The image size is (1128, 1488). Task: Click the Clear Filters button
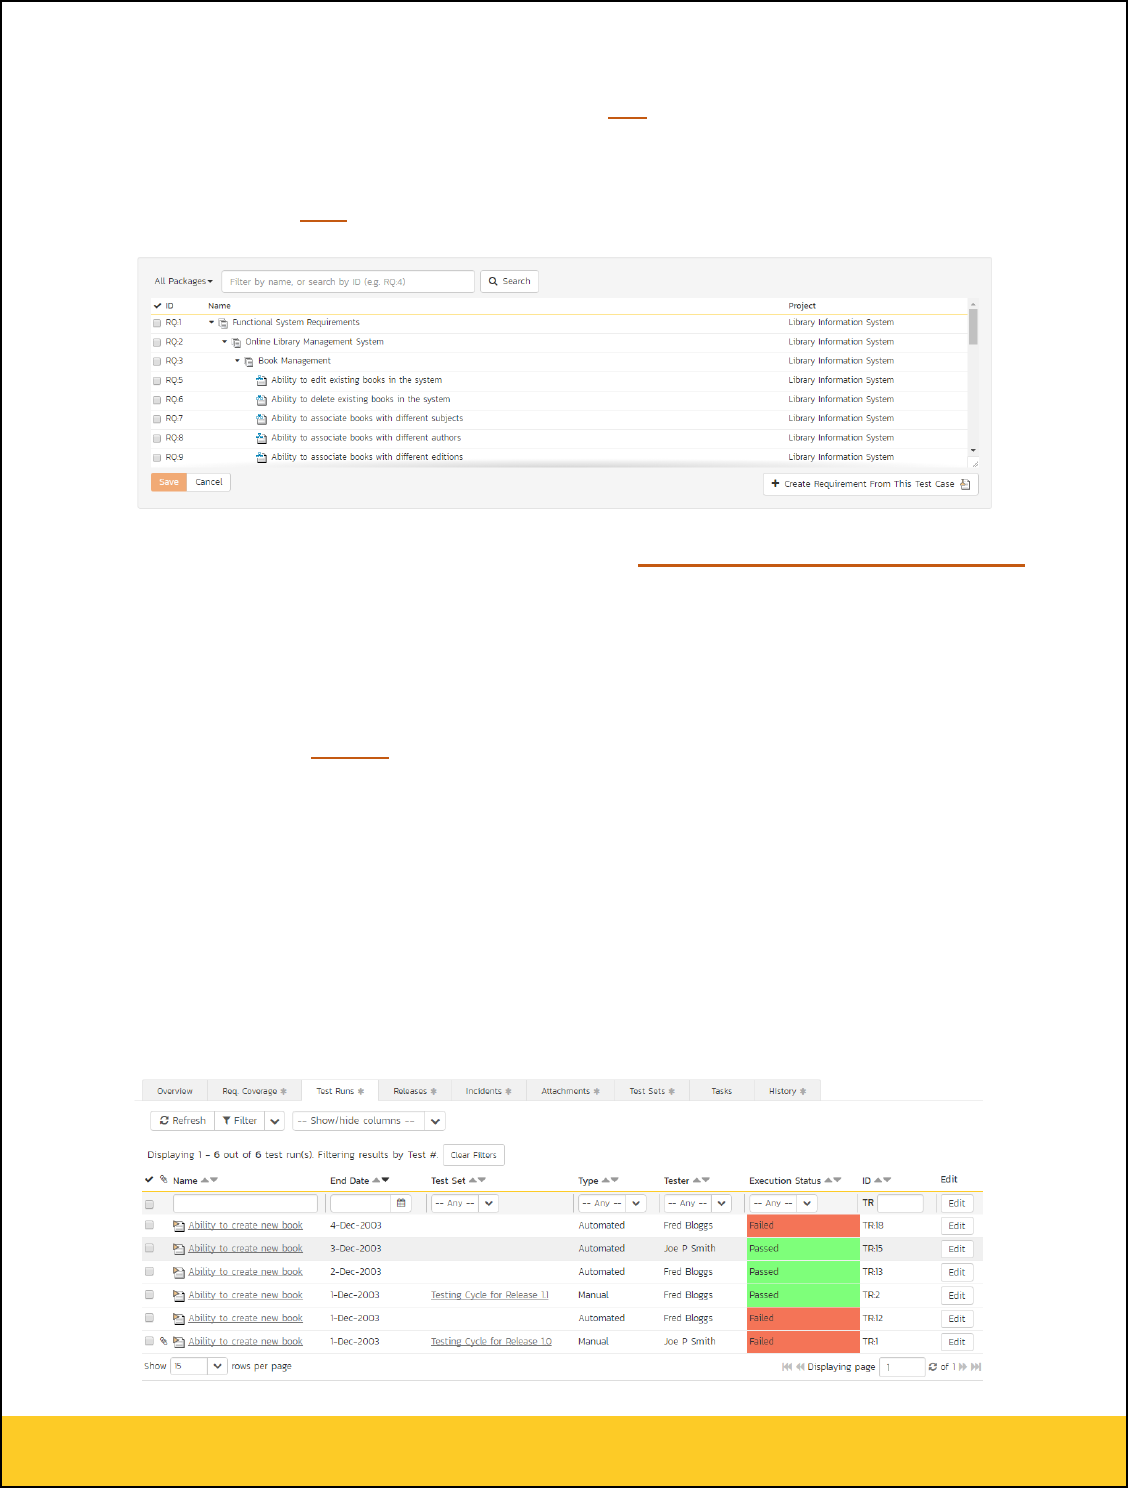pyautogui.click(x=474, y=1155)
